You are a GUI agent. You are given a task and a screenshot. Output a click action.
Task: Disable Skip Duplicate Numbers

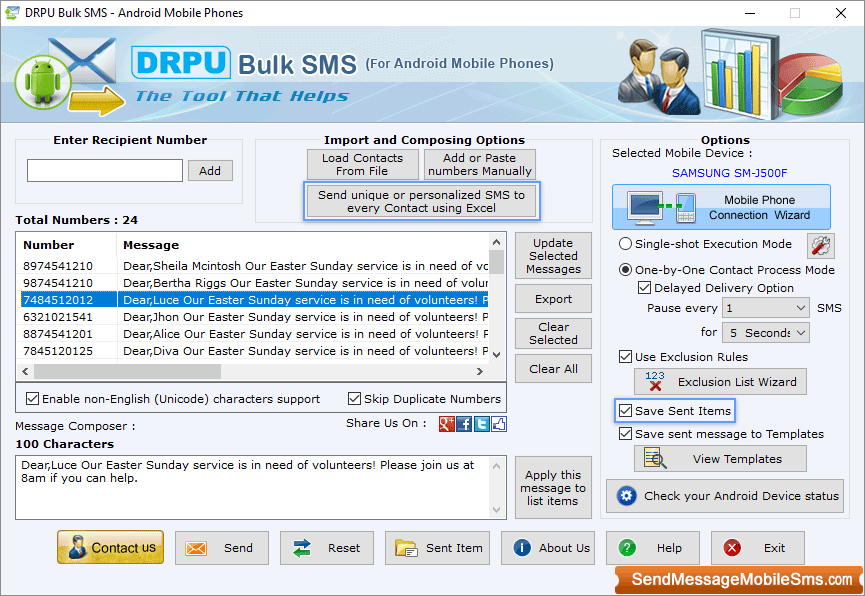coord(355,399)
